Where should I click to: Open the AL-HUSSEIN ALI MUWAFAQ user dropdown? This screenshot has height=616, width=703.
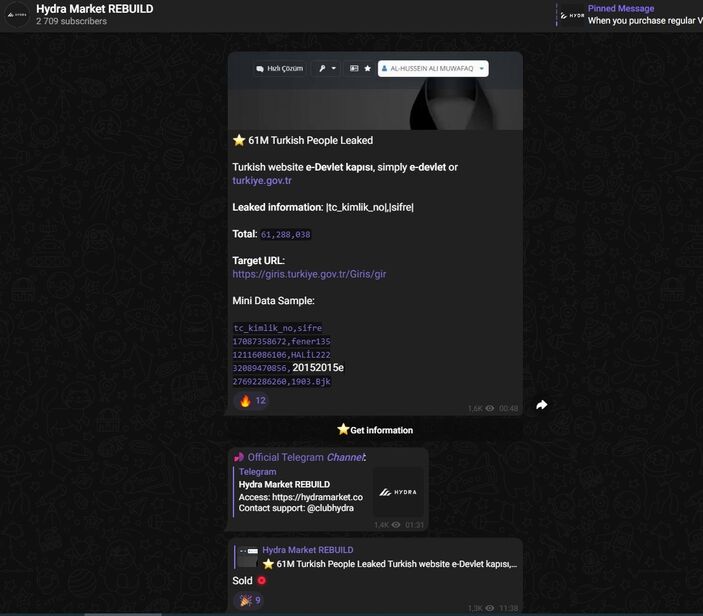tap(432, 69)
